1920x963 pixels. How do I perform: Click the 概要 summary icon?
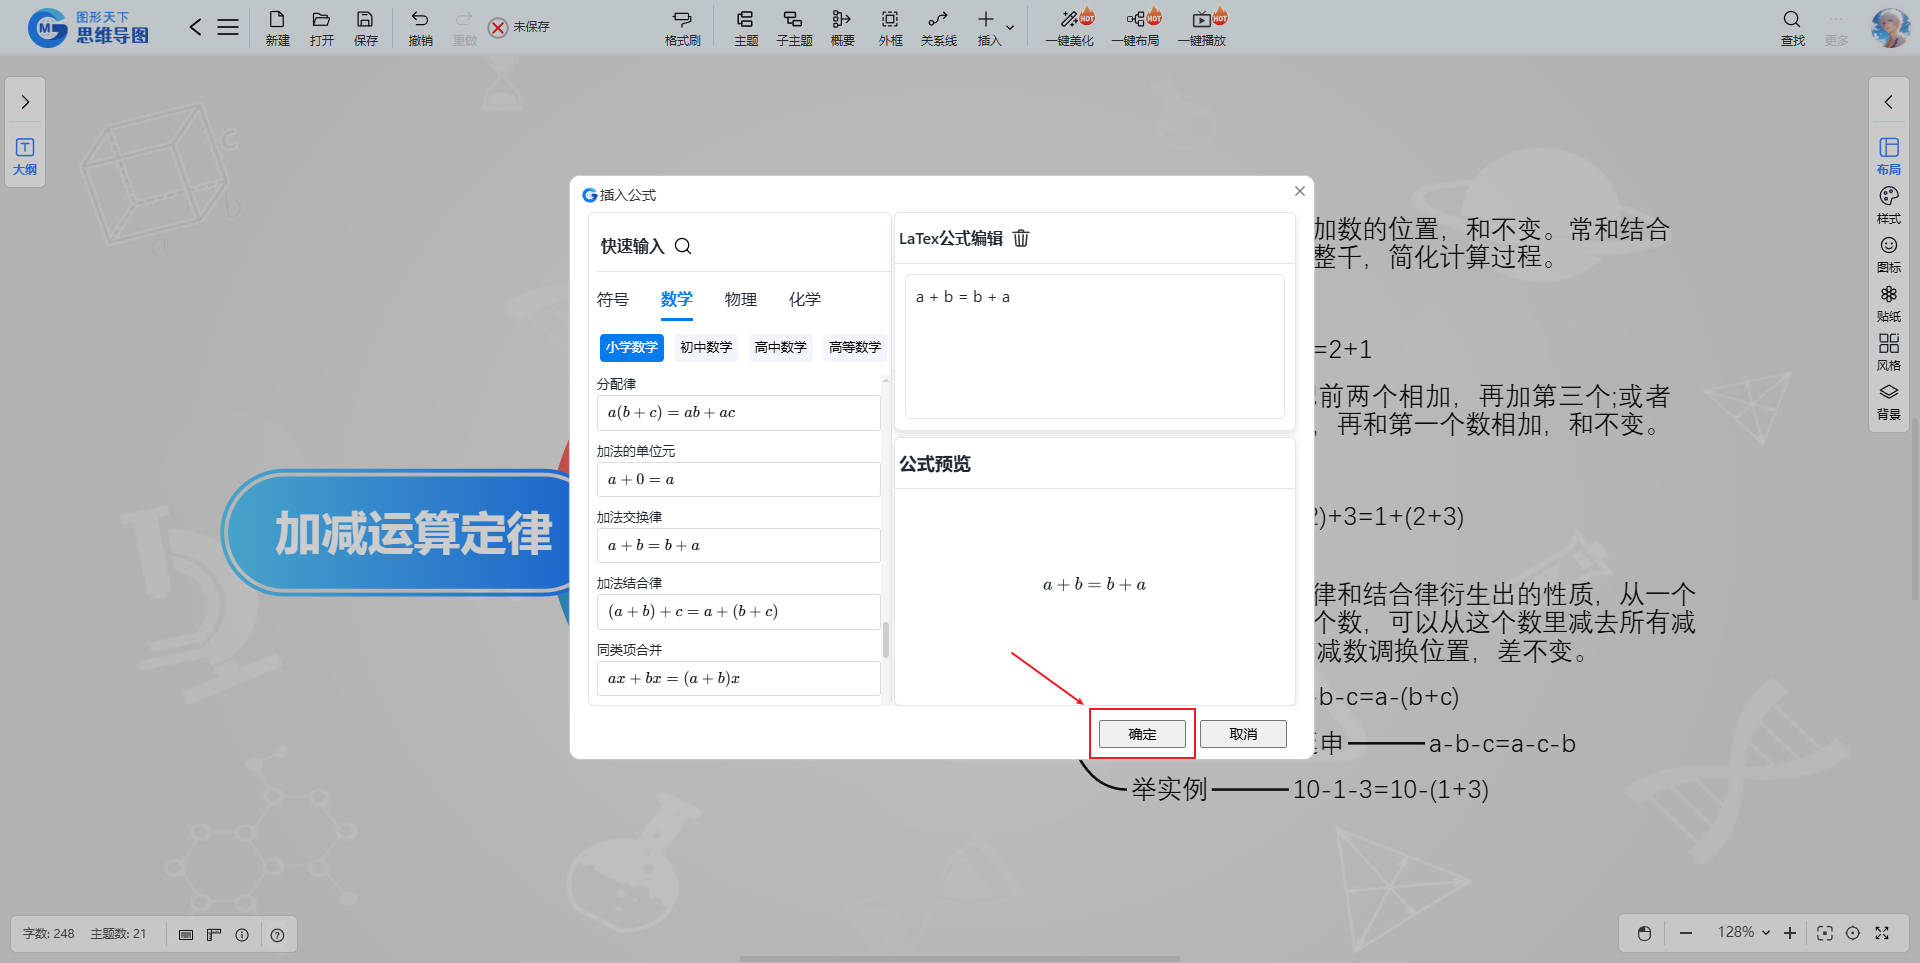click(842, 28)
